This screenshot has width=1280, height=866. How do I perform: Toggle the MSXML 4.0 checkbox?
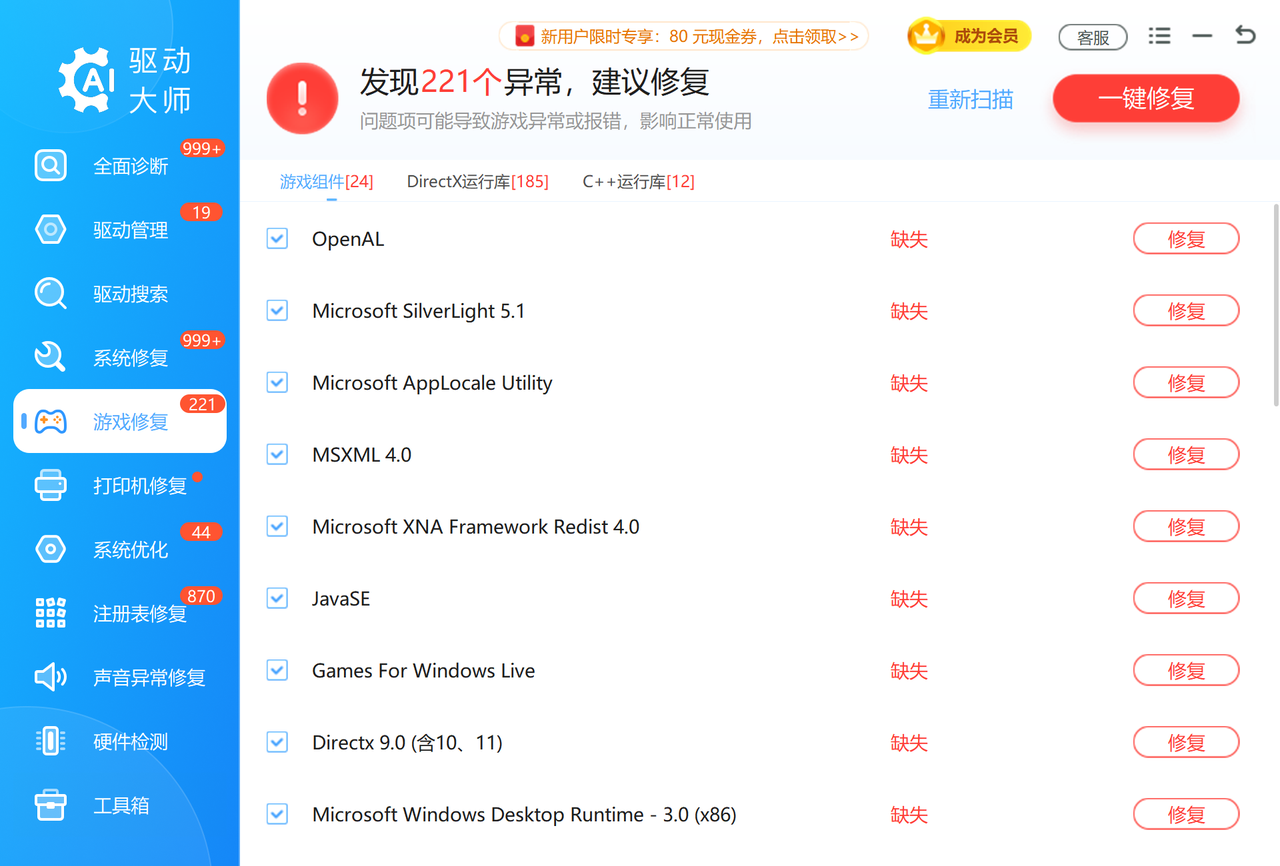(x=277, y=455)
